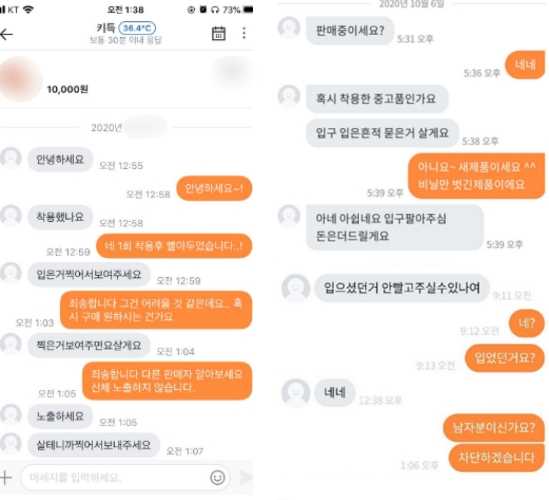Tap the 혹시 착용한 중고품인가요 message bubble
The width and height of the screenshot is (549, 500).
point(376,99)
